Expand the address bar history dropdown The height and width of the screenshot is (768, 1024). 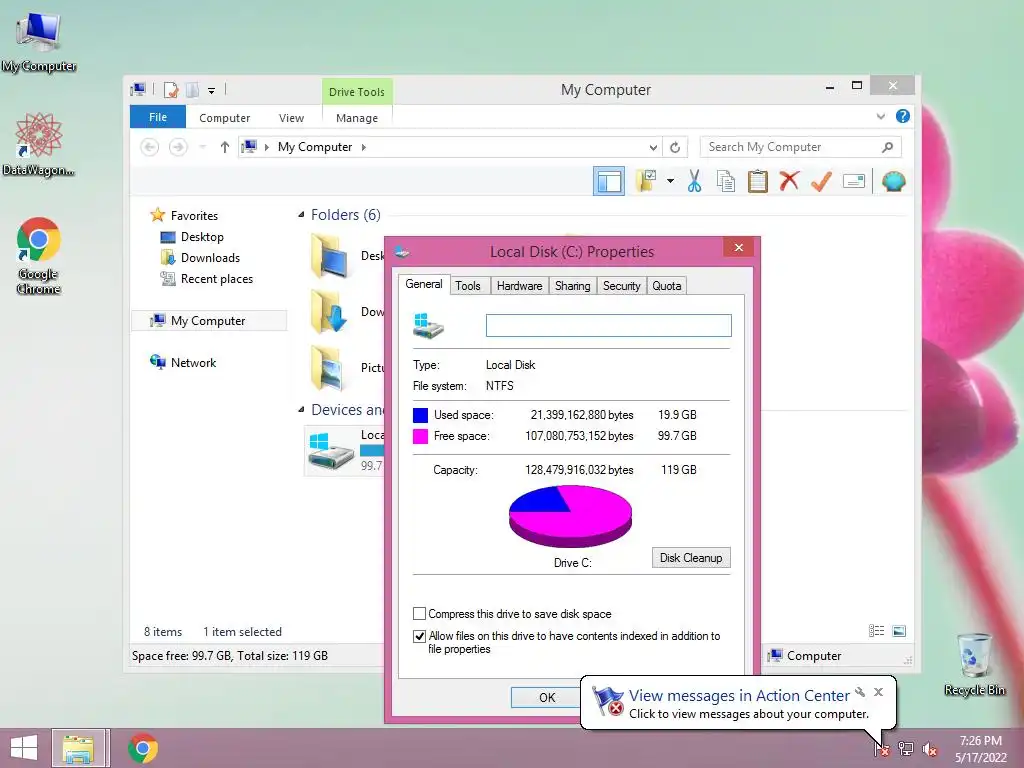[x=652, y=148]
